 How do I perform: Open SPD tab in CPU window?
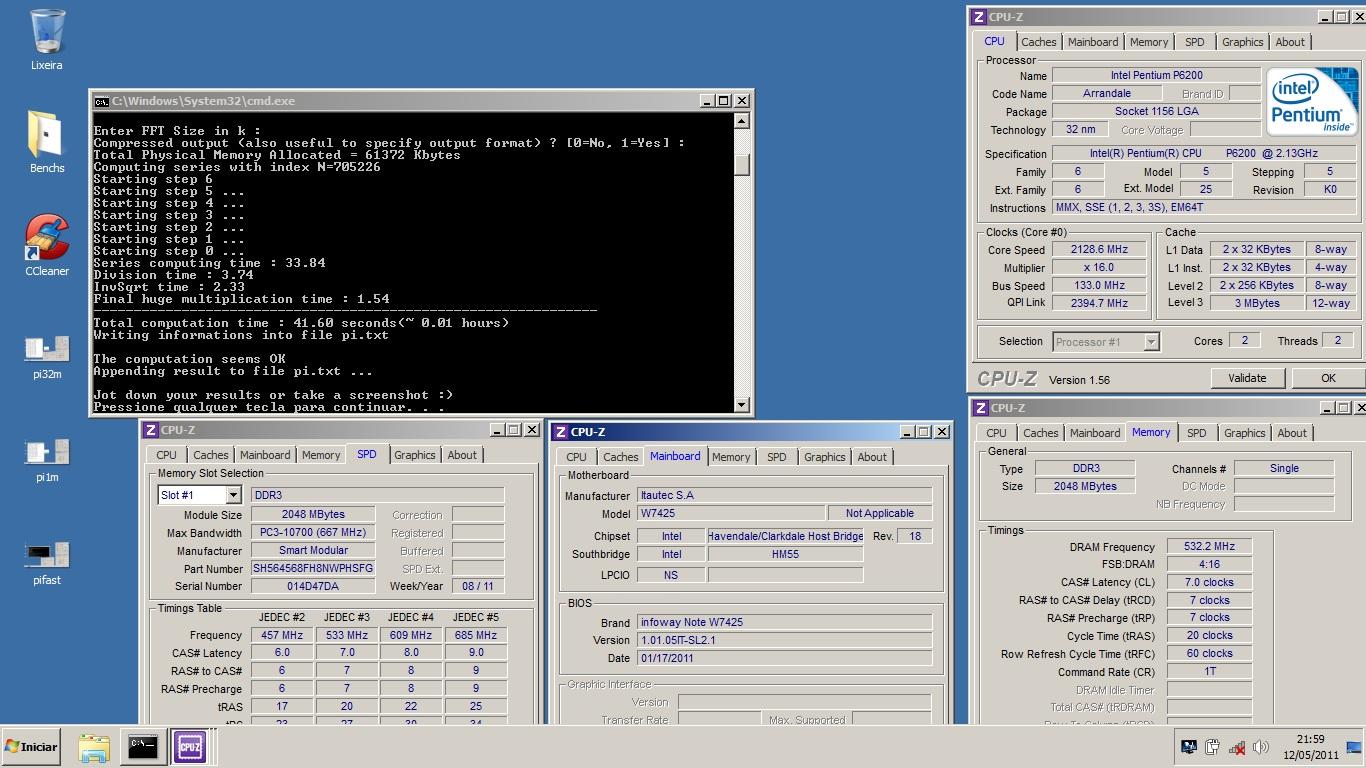(x=1195, y=42)
